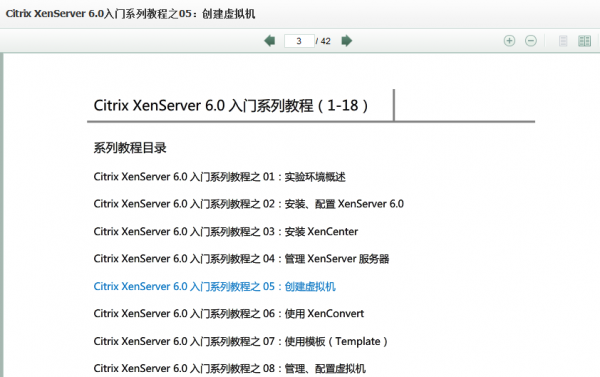
Task: Click the line '02：安装、配置 XenServer 6.0'
Action: pos(249,204)
